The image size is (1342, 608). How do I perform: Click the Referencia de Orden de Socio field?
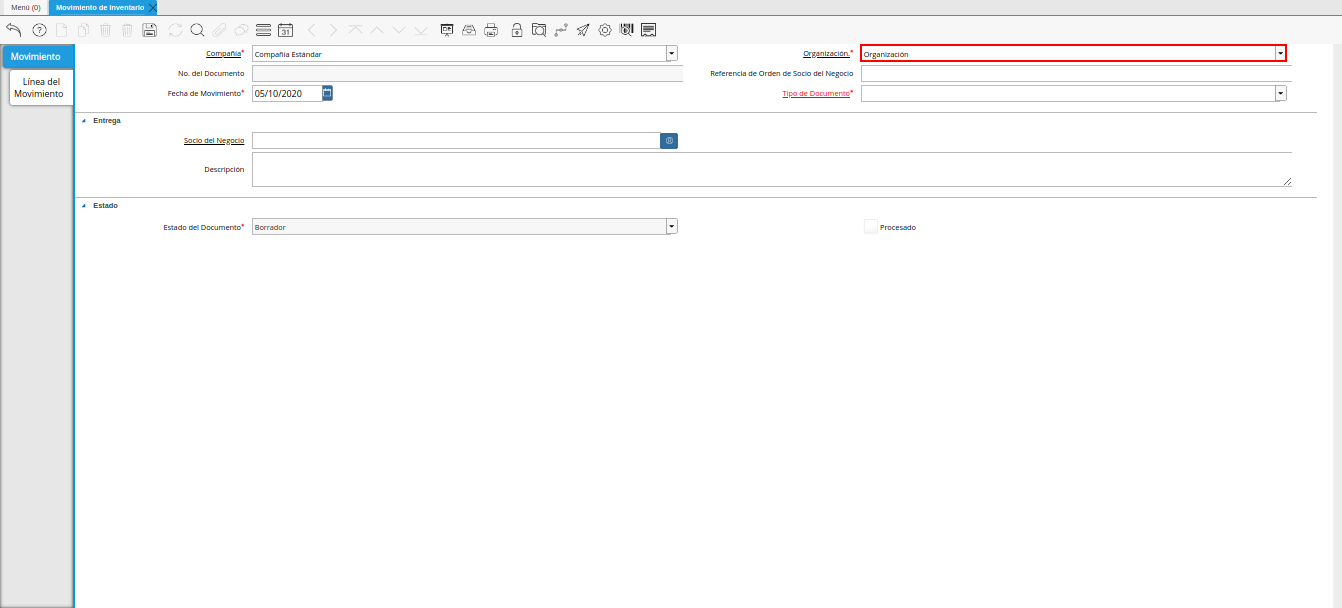1076,73
